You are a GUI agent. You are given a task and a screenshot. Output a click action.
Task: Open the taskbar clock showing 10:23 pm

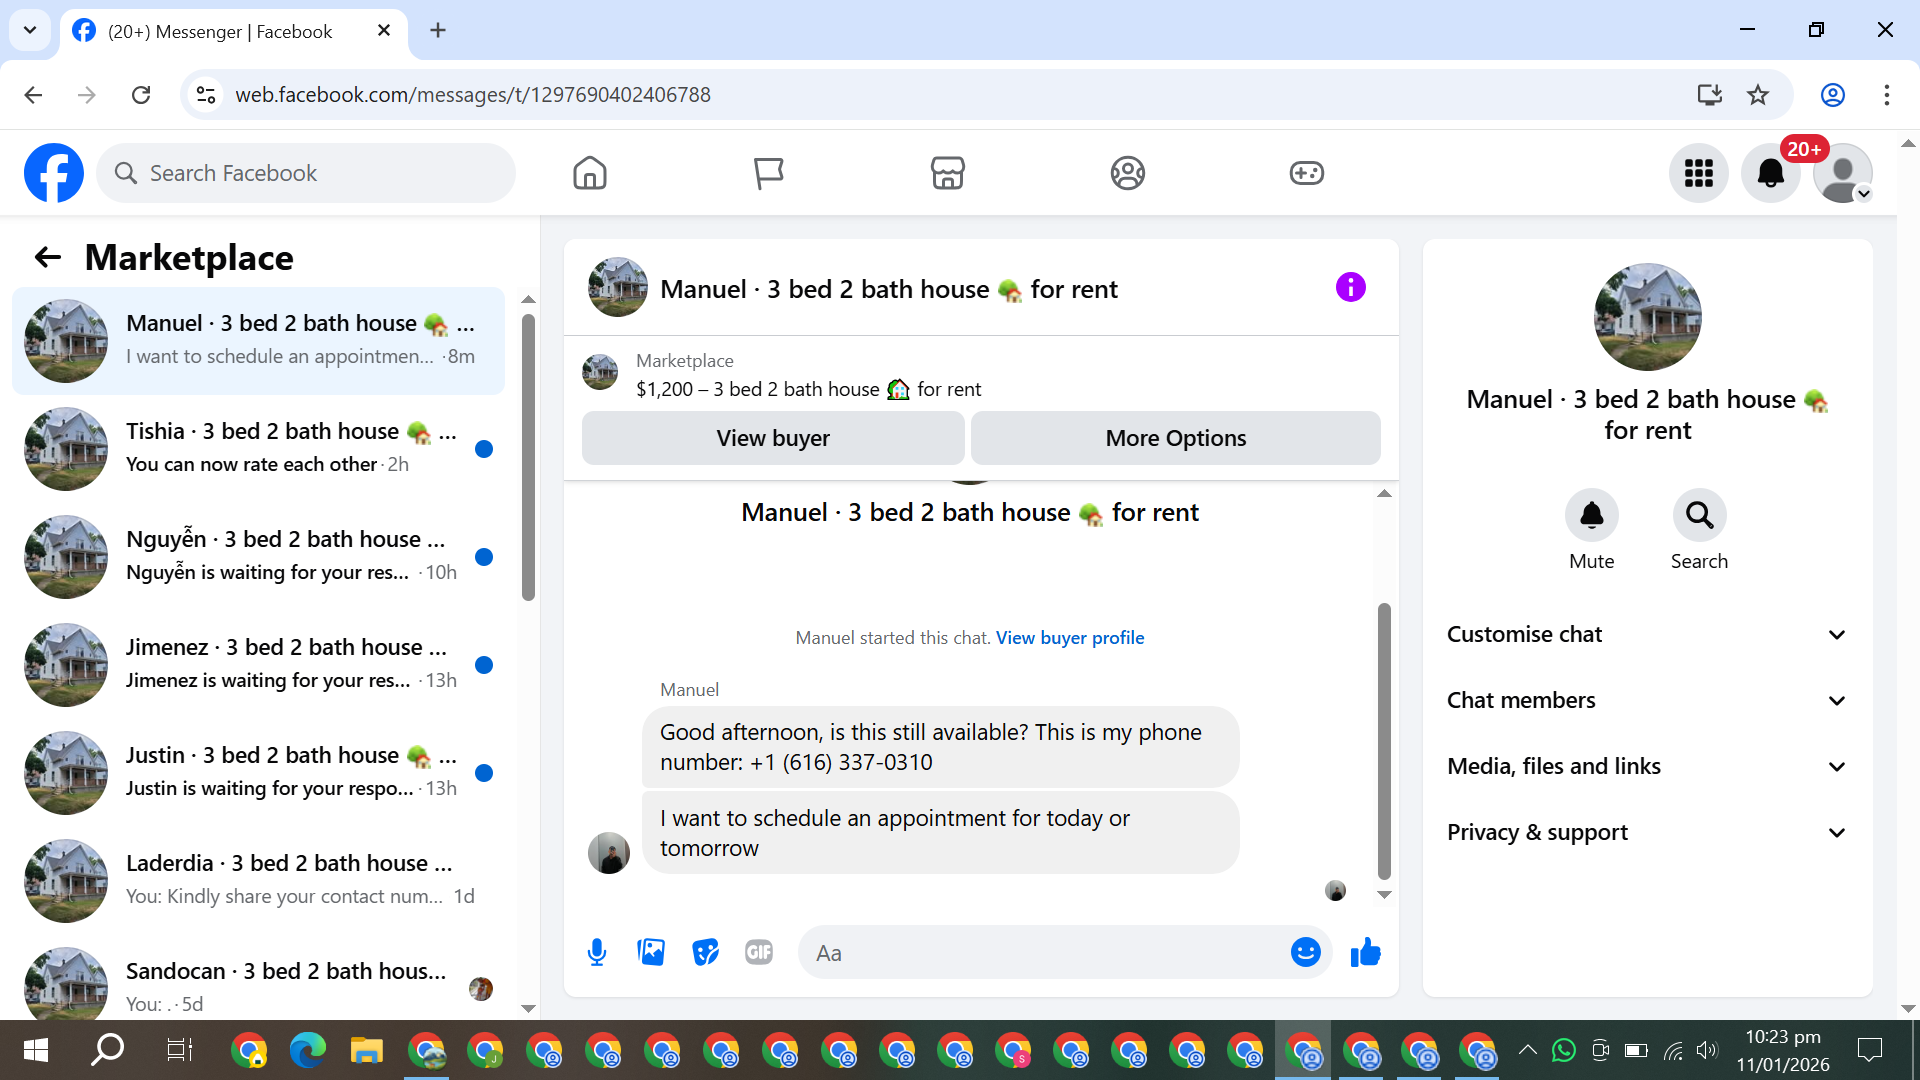tap(1782, 1050)
